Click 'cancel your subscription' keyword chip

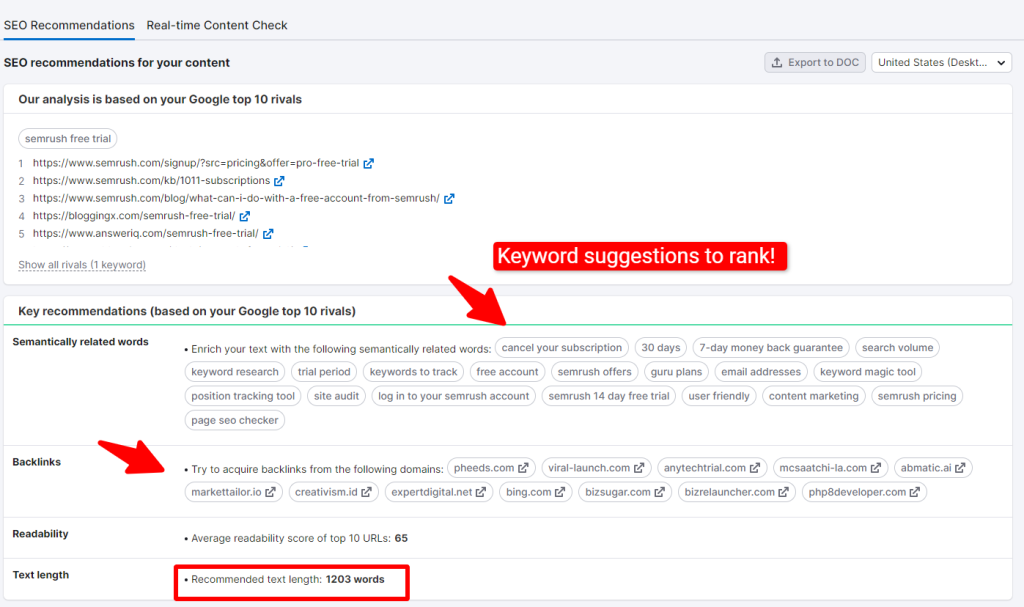562,348
